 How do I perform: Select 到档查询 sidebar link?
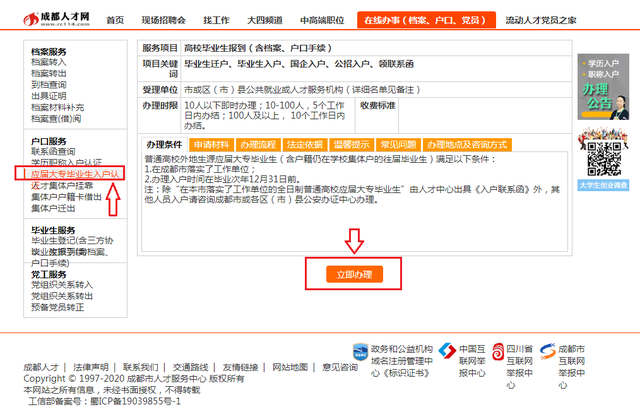point(49,85)
